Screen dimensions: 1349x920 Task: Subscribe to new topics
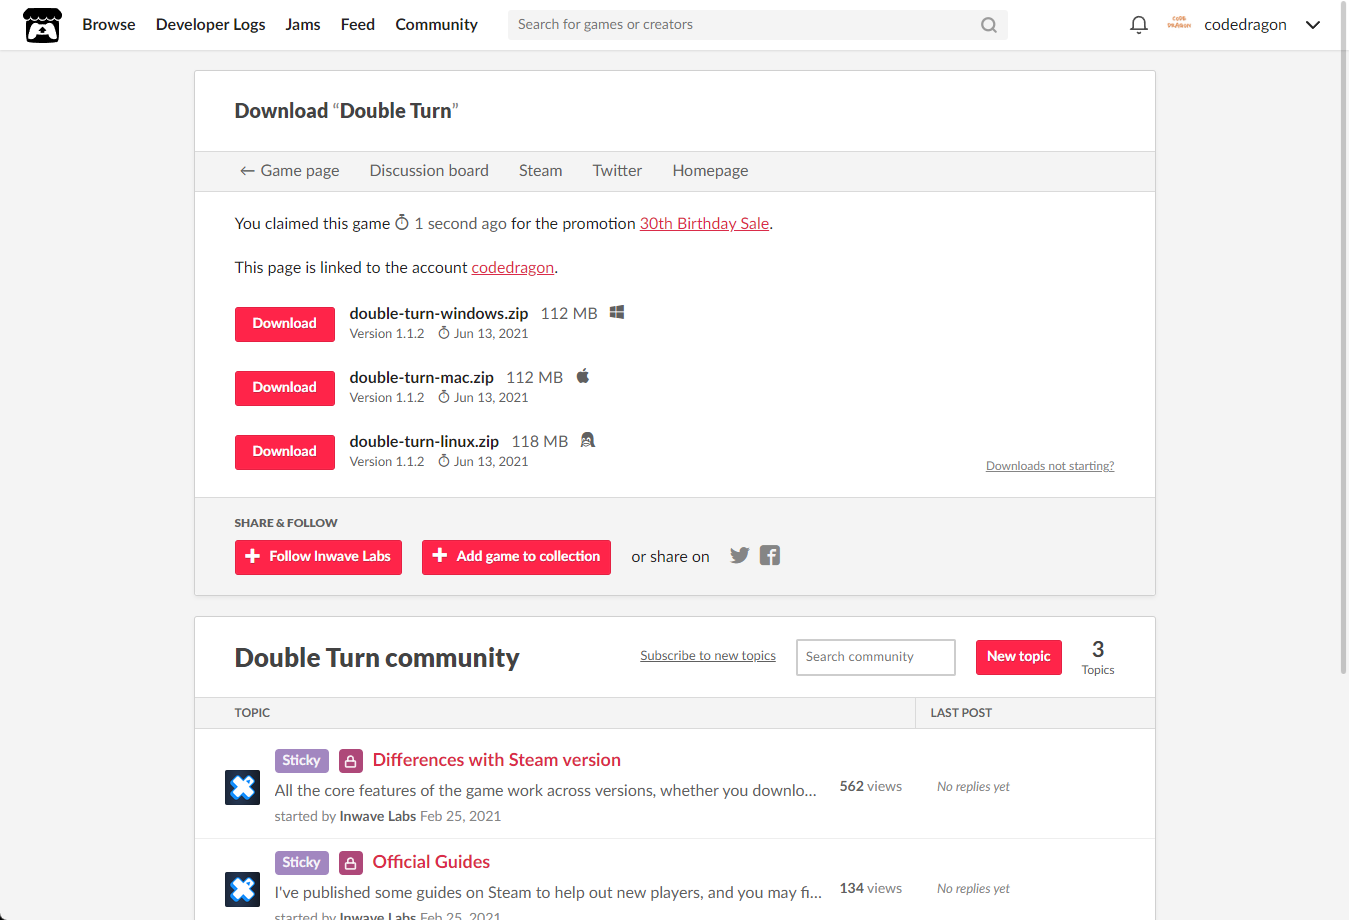pyautogui.click(x=708, y=656)
